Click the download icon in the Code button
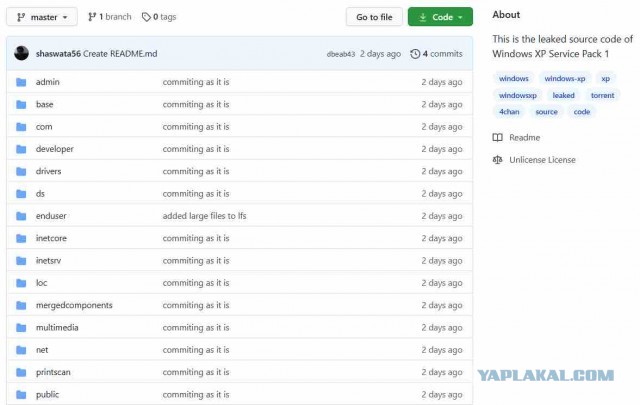The image size is (640, 405). pos(423,17)
